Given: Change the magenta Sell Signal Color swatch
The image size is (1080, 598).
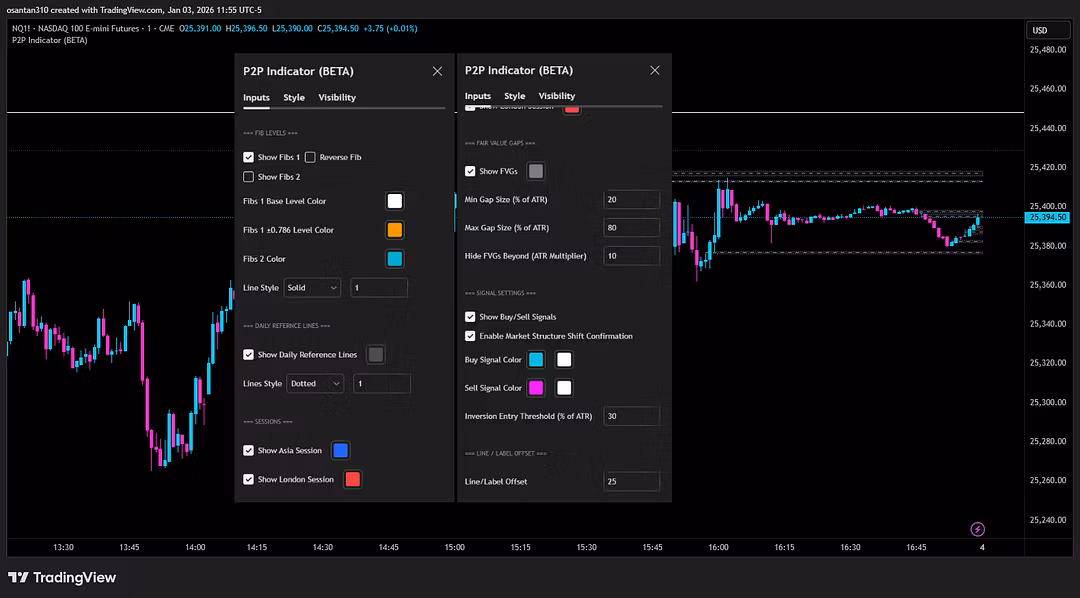Looking at the screenshot, I should coord(536,388).
